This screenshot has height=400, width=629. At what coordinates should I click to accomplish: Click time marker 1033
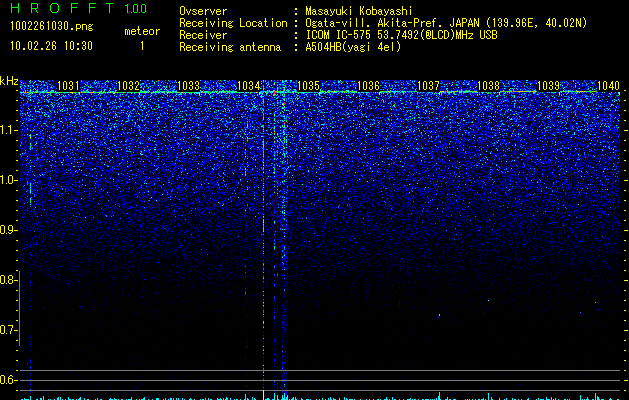tap(189, 86)
